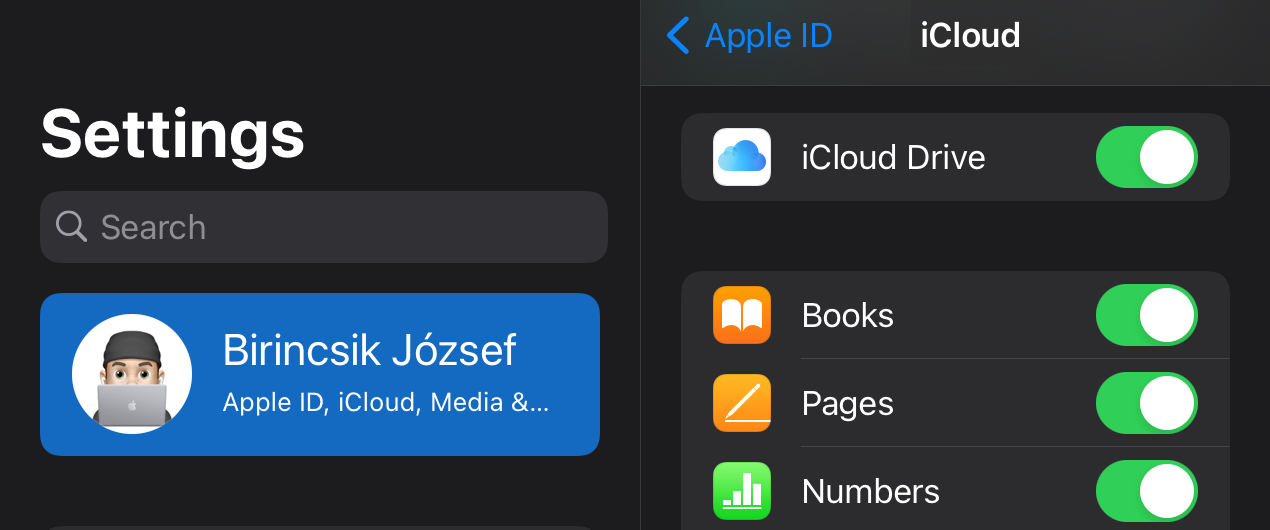Screen dimensions: 1270x530
Task: Click the green Numbers app icon
Action: 741,490
